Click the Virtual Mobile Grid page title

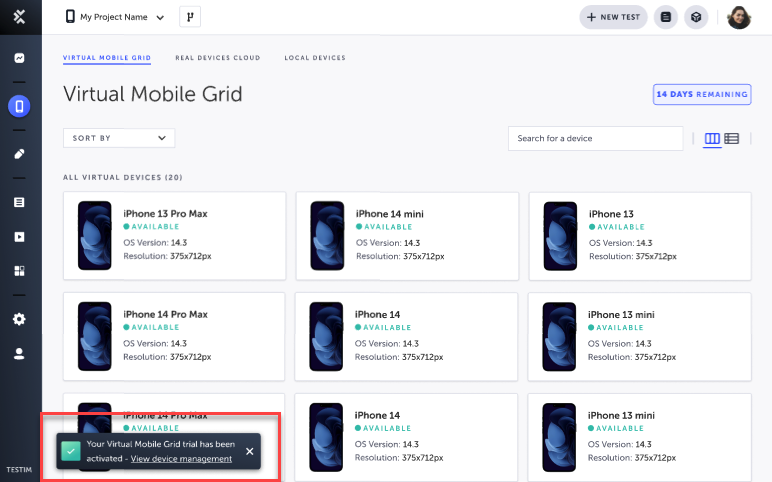[x=153, y=94]
